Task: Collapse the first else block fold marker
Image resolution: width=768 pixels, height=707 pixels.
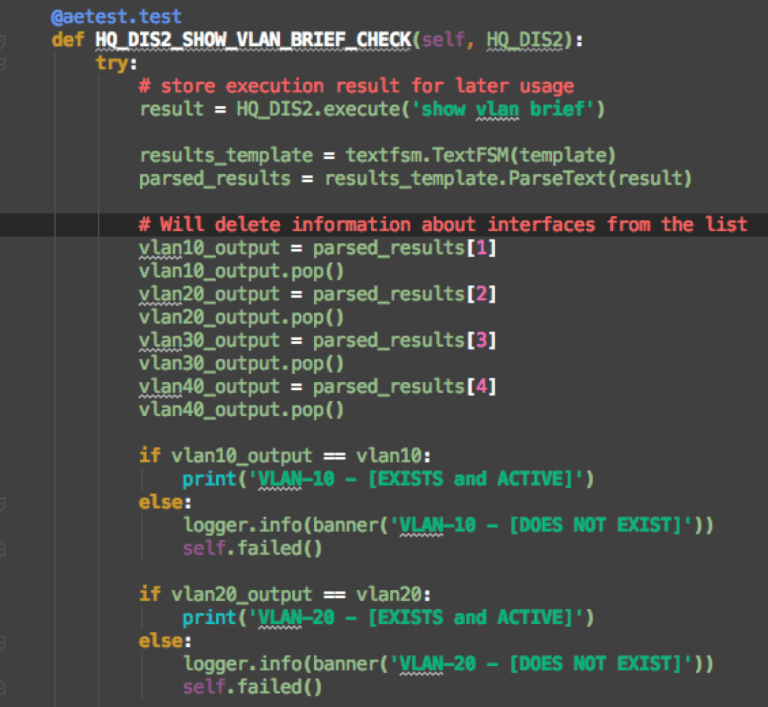Action: 2,503
